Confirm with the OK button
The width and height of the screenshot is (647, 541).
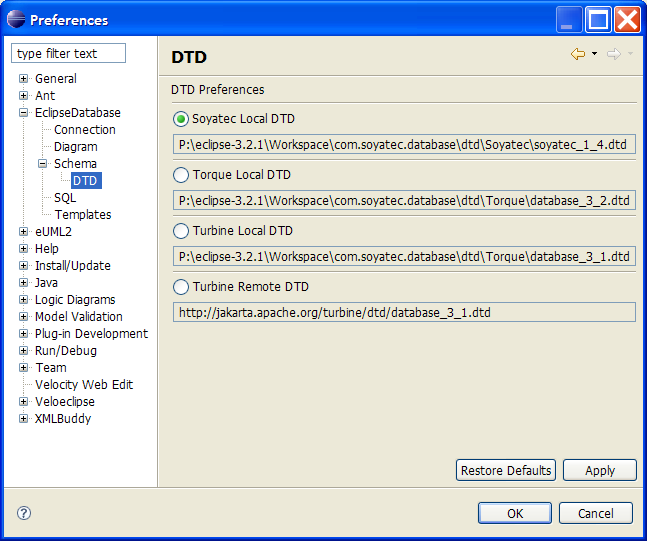[515, 513]
